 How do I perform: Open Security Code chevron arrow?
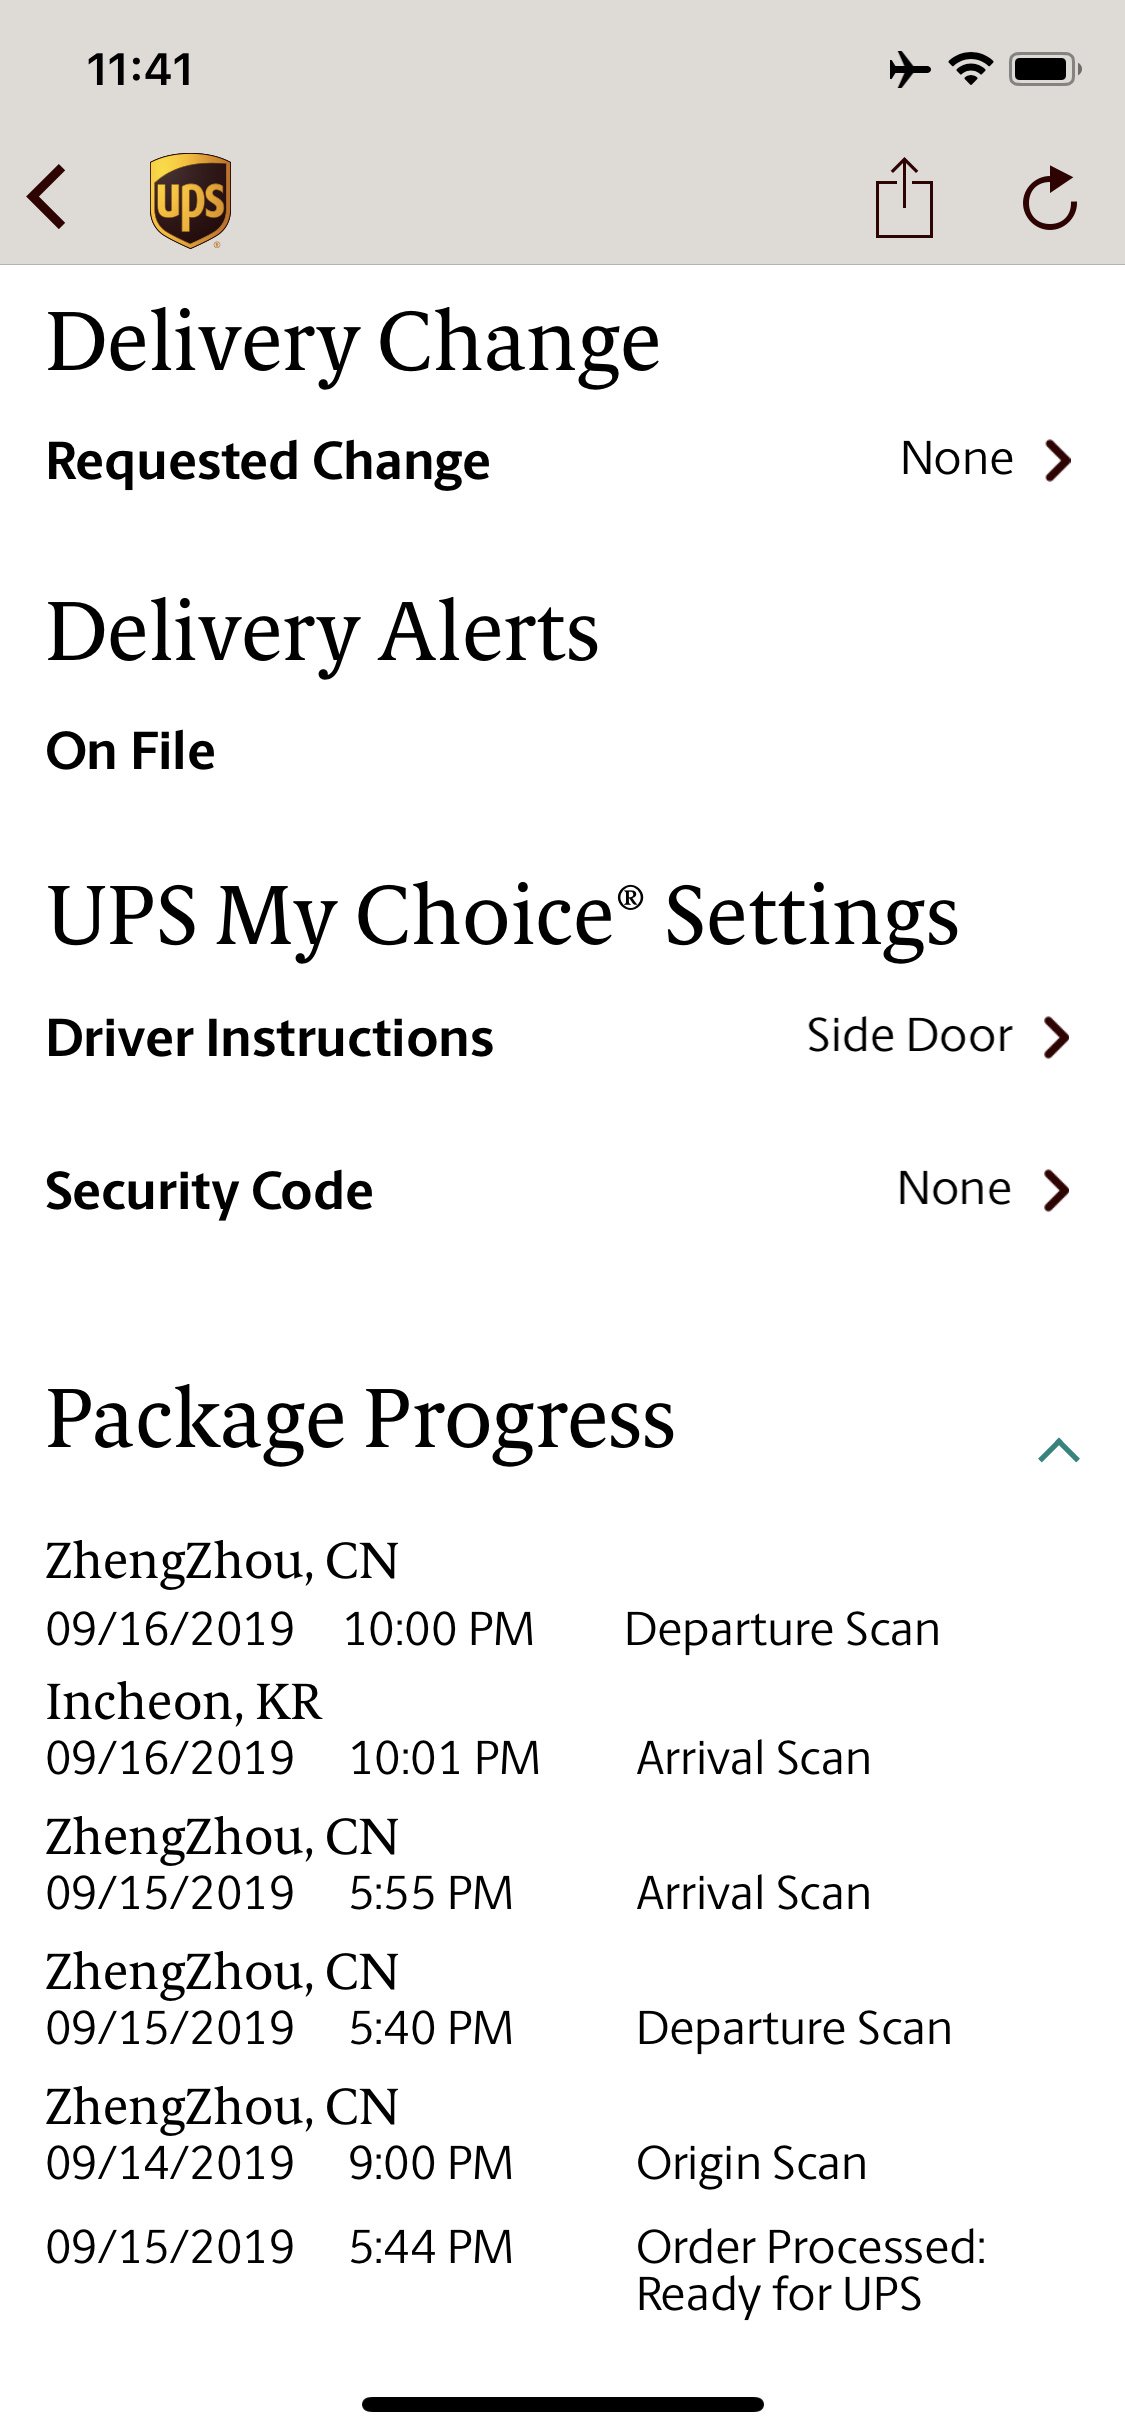[x=1057, y=1190]
